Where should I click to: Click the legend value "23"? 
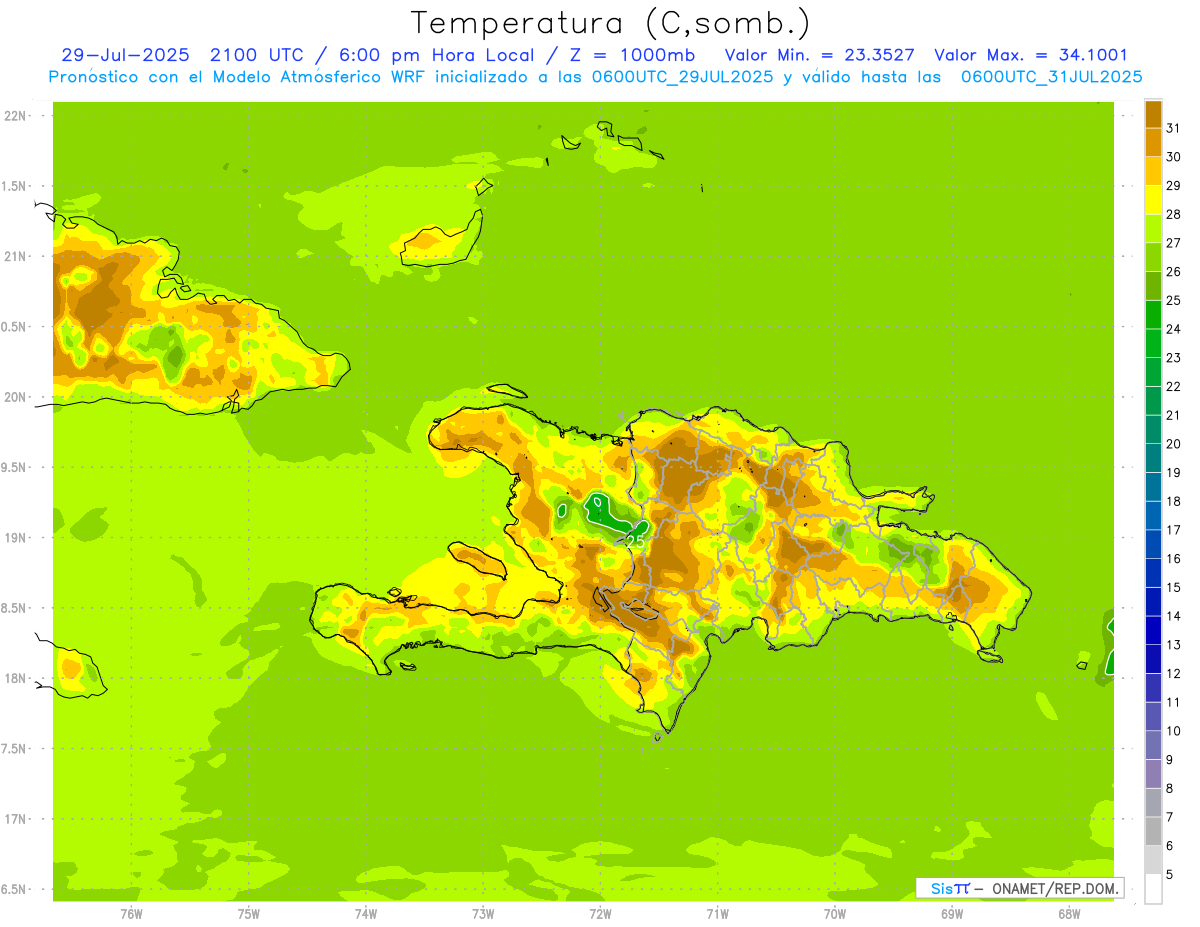(1173, 358)
